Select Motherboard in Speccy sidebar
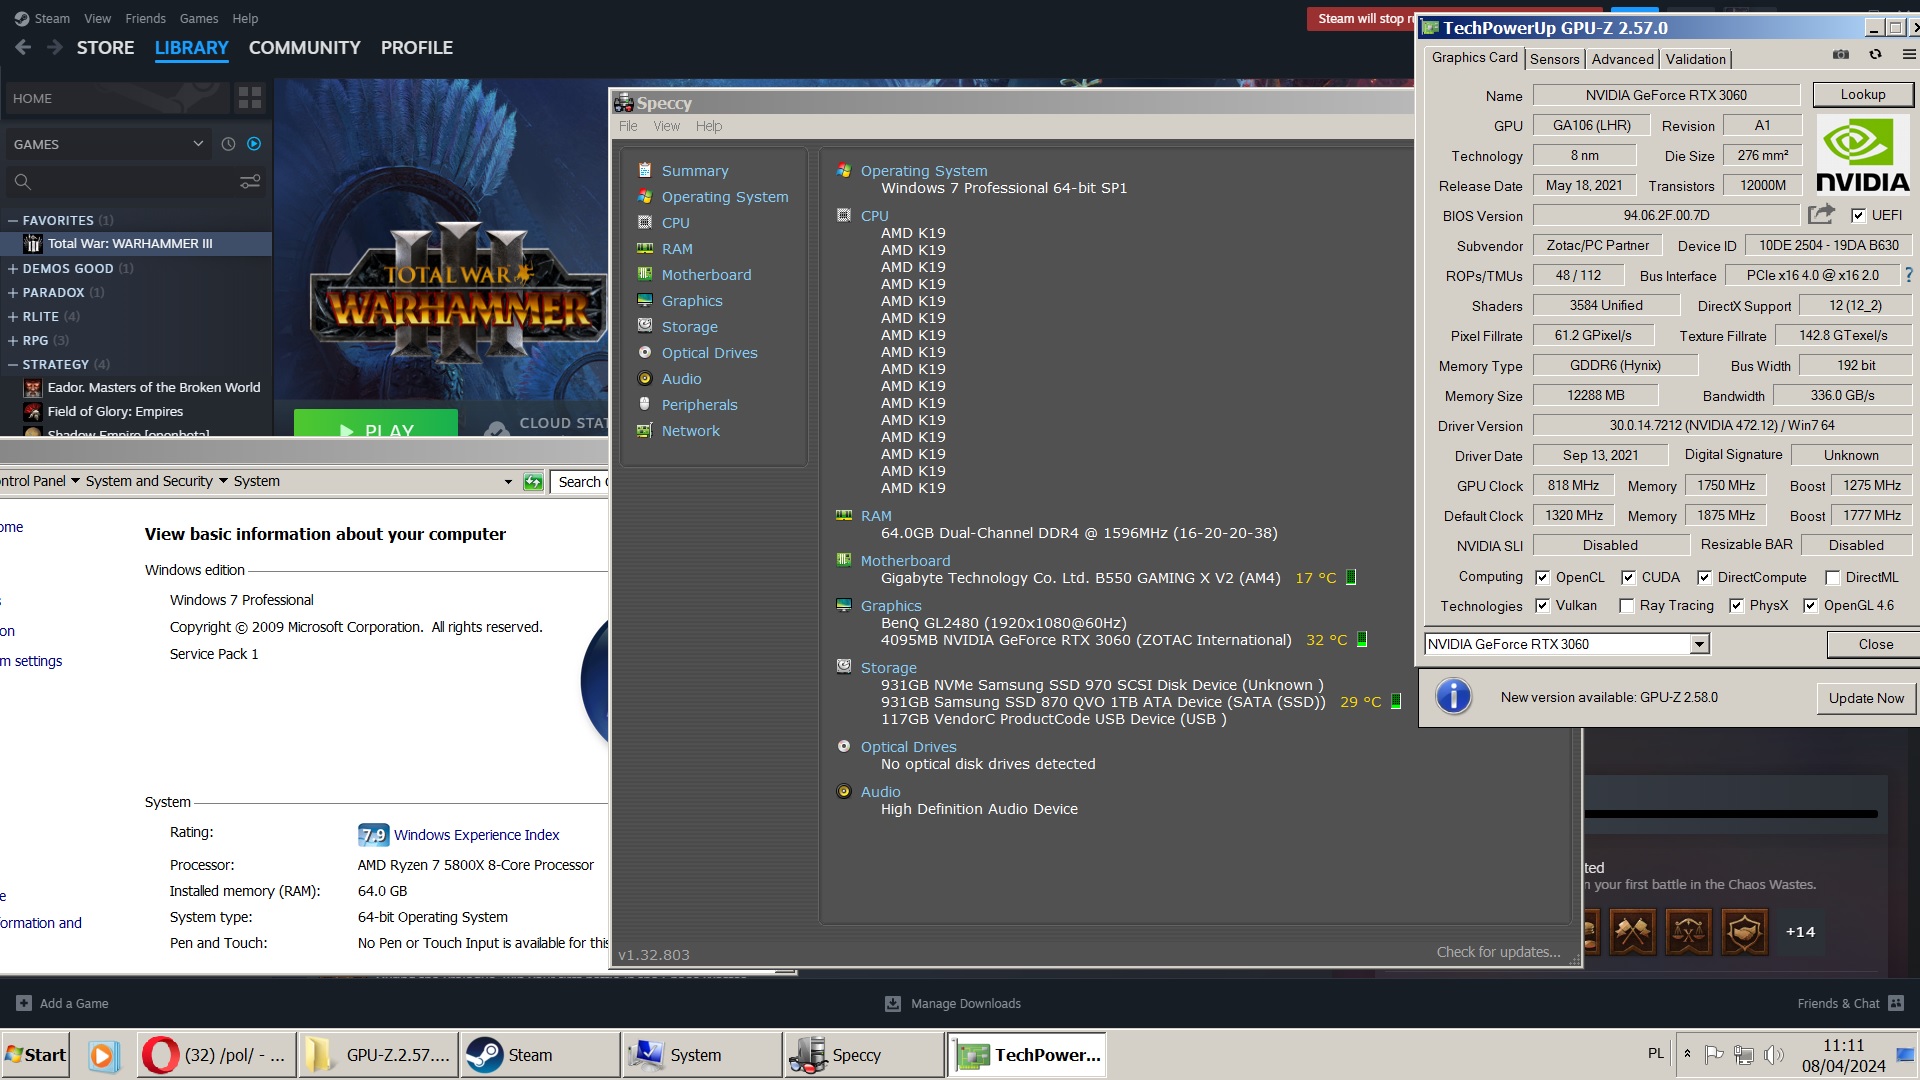Screen dimensions: 1920x1080 tap(706, 275)
